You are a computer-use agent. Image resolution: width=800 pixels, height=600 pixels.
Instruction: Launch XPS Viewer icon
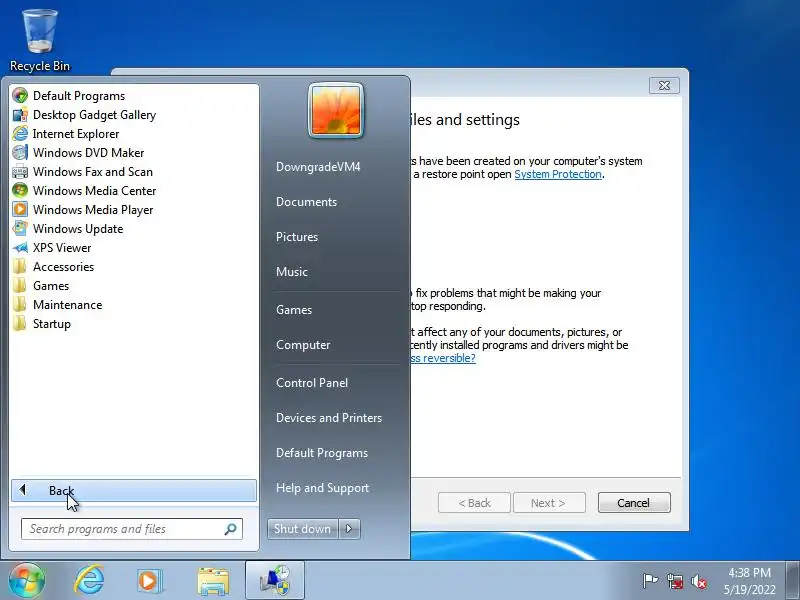(x=20, y=247)
